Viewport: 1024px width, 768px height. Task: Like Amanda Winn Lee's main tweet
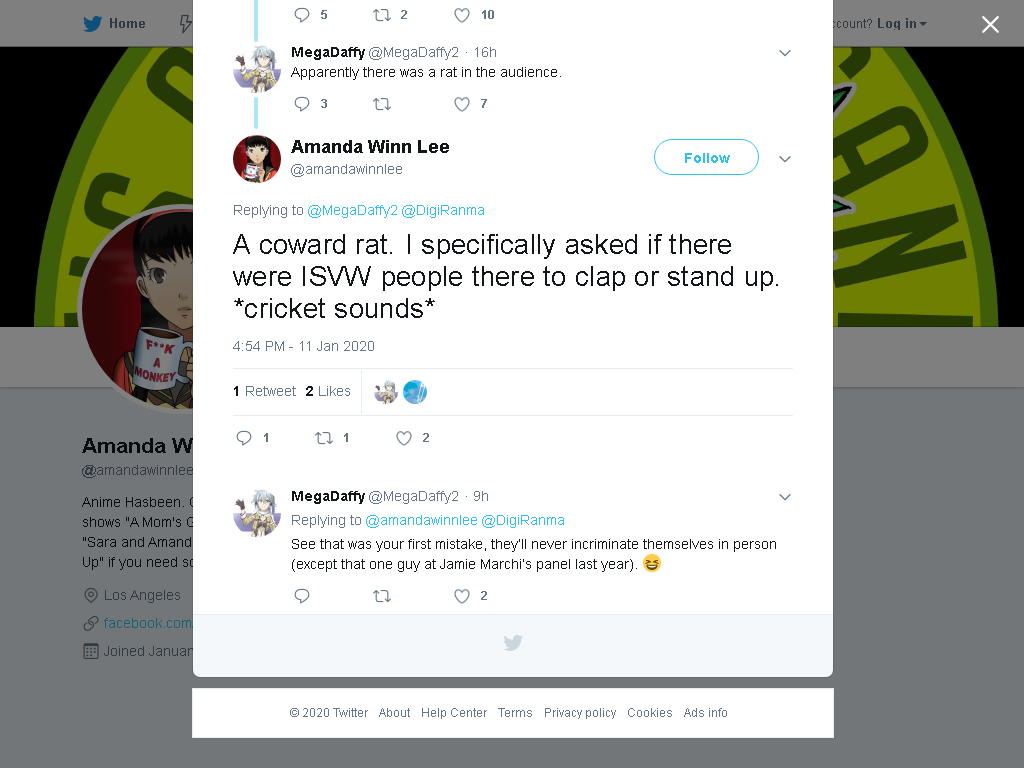click(404, 438)
